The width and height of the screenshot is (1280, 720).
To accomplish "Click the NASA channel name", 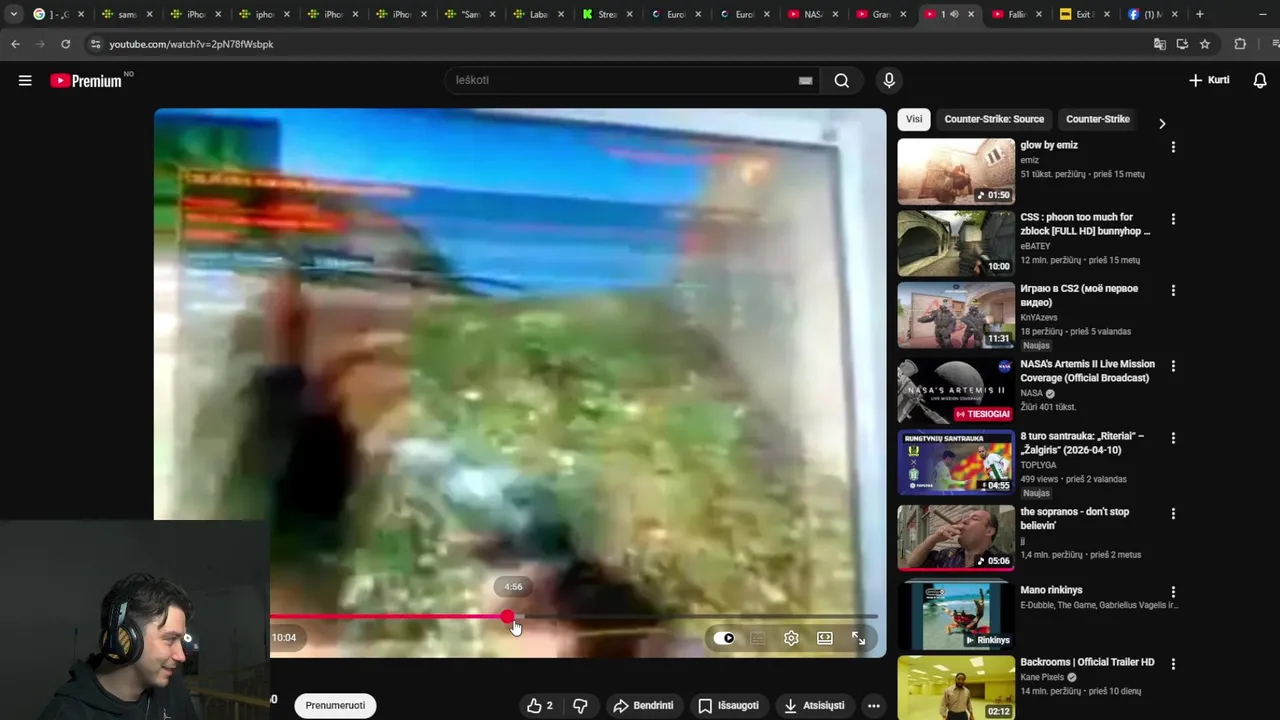I will 1031,393.
